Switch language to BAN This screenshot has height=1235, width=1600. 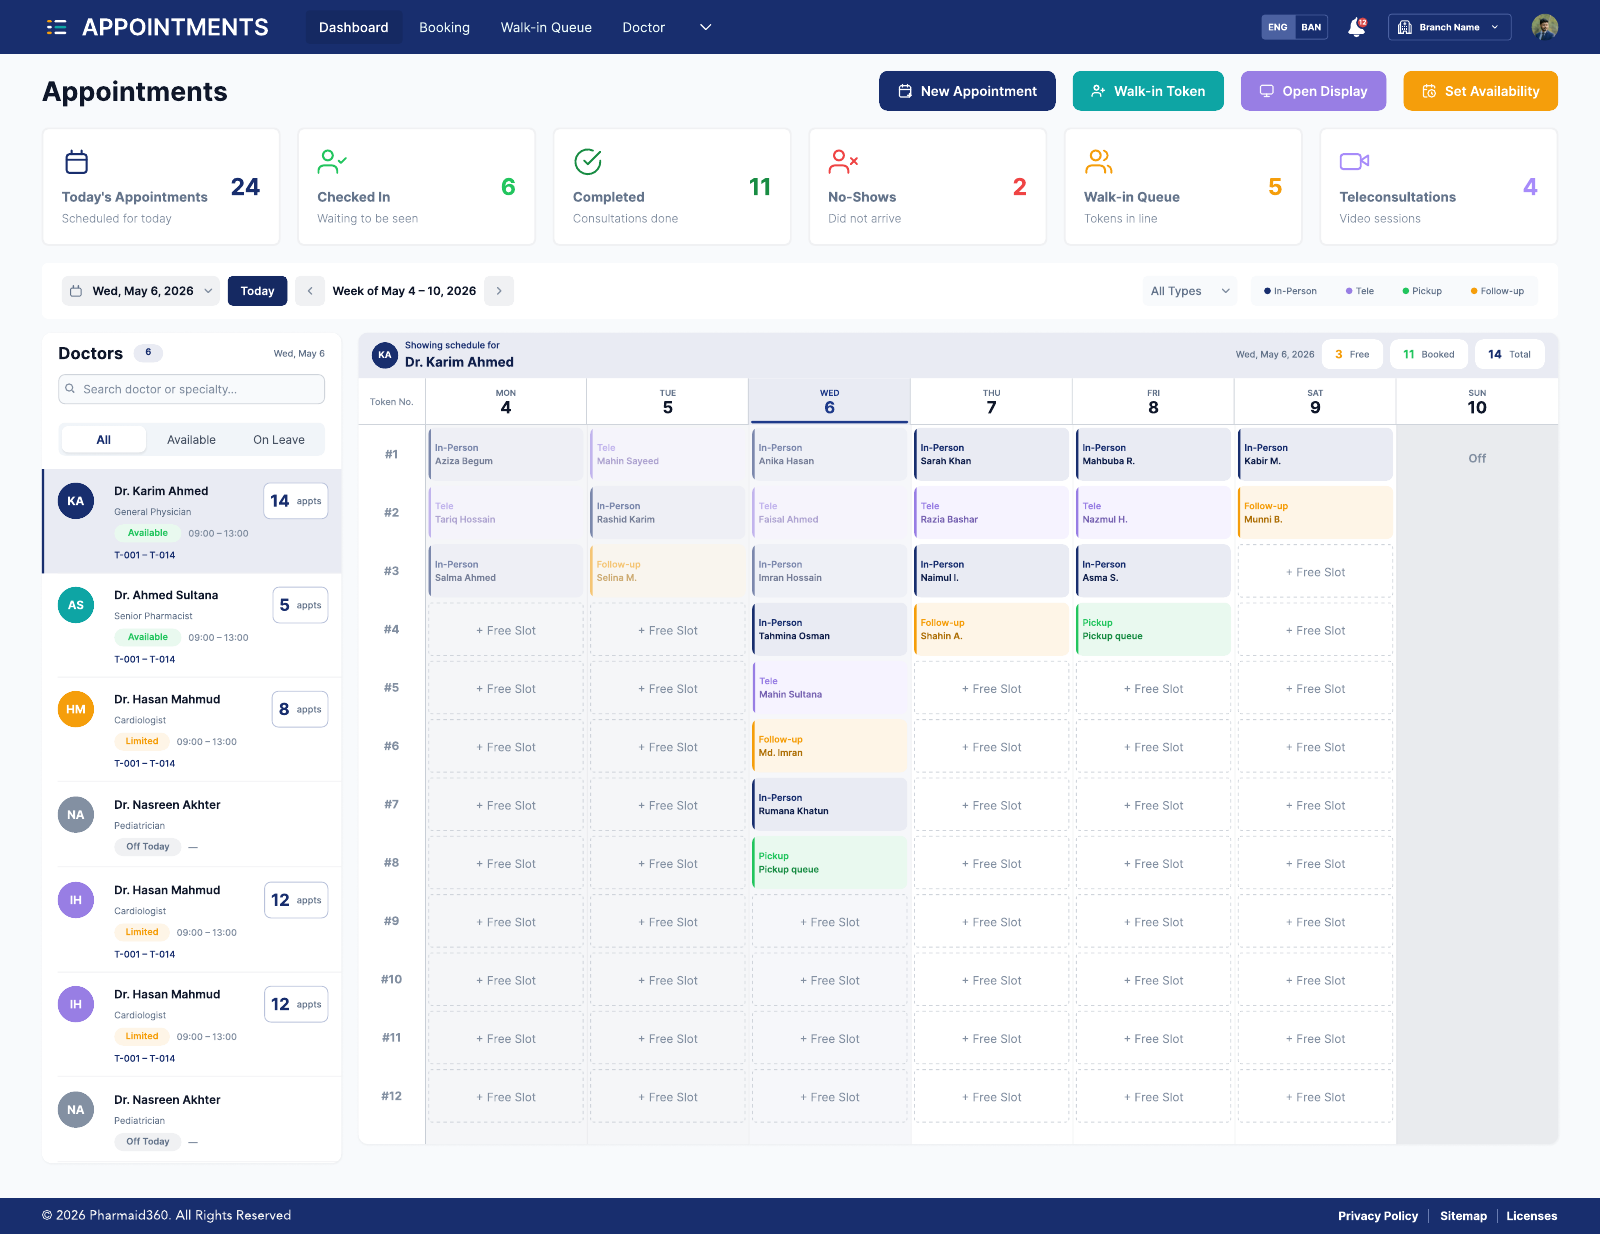pyautogui.click(x=1311, y=27)
